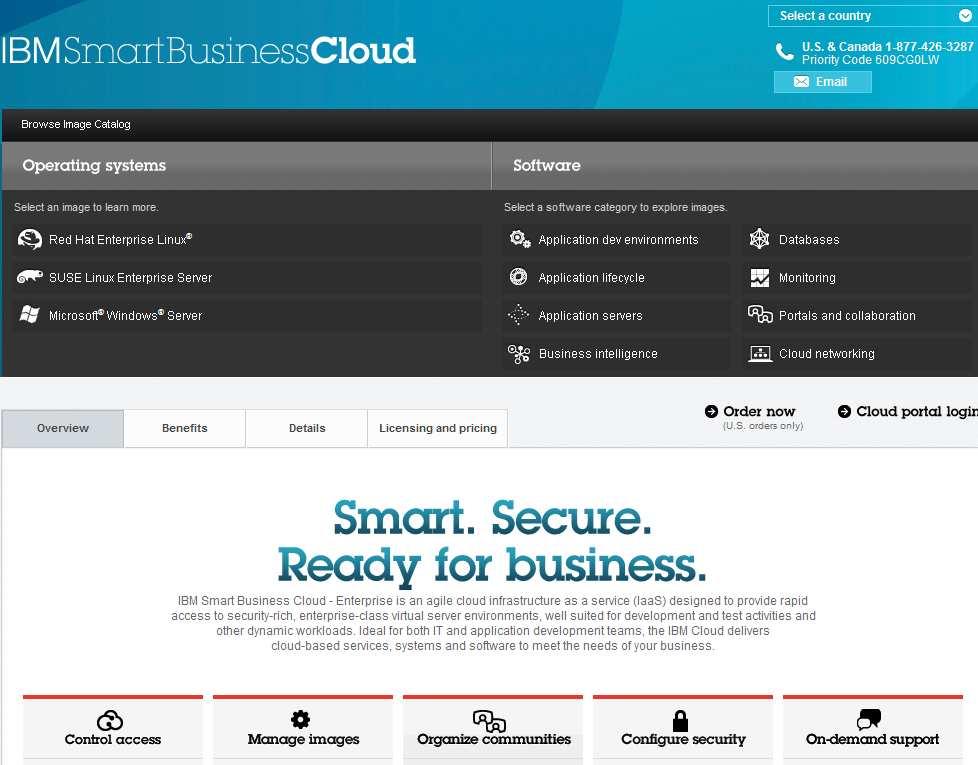Switch to the Overview tab

62,428
